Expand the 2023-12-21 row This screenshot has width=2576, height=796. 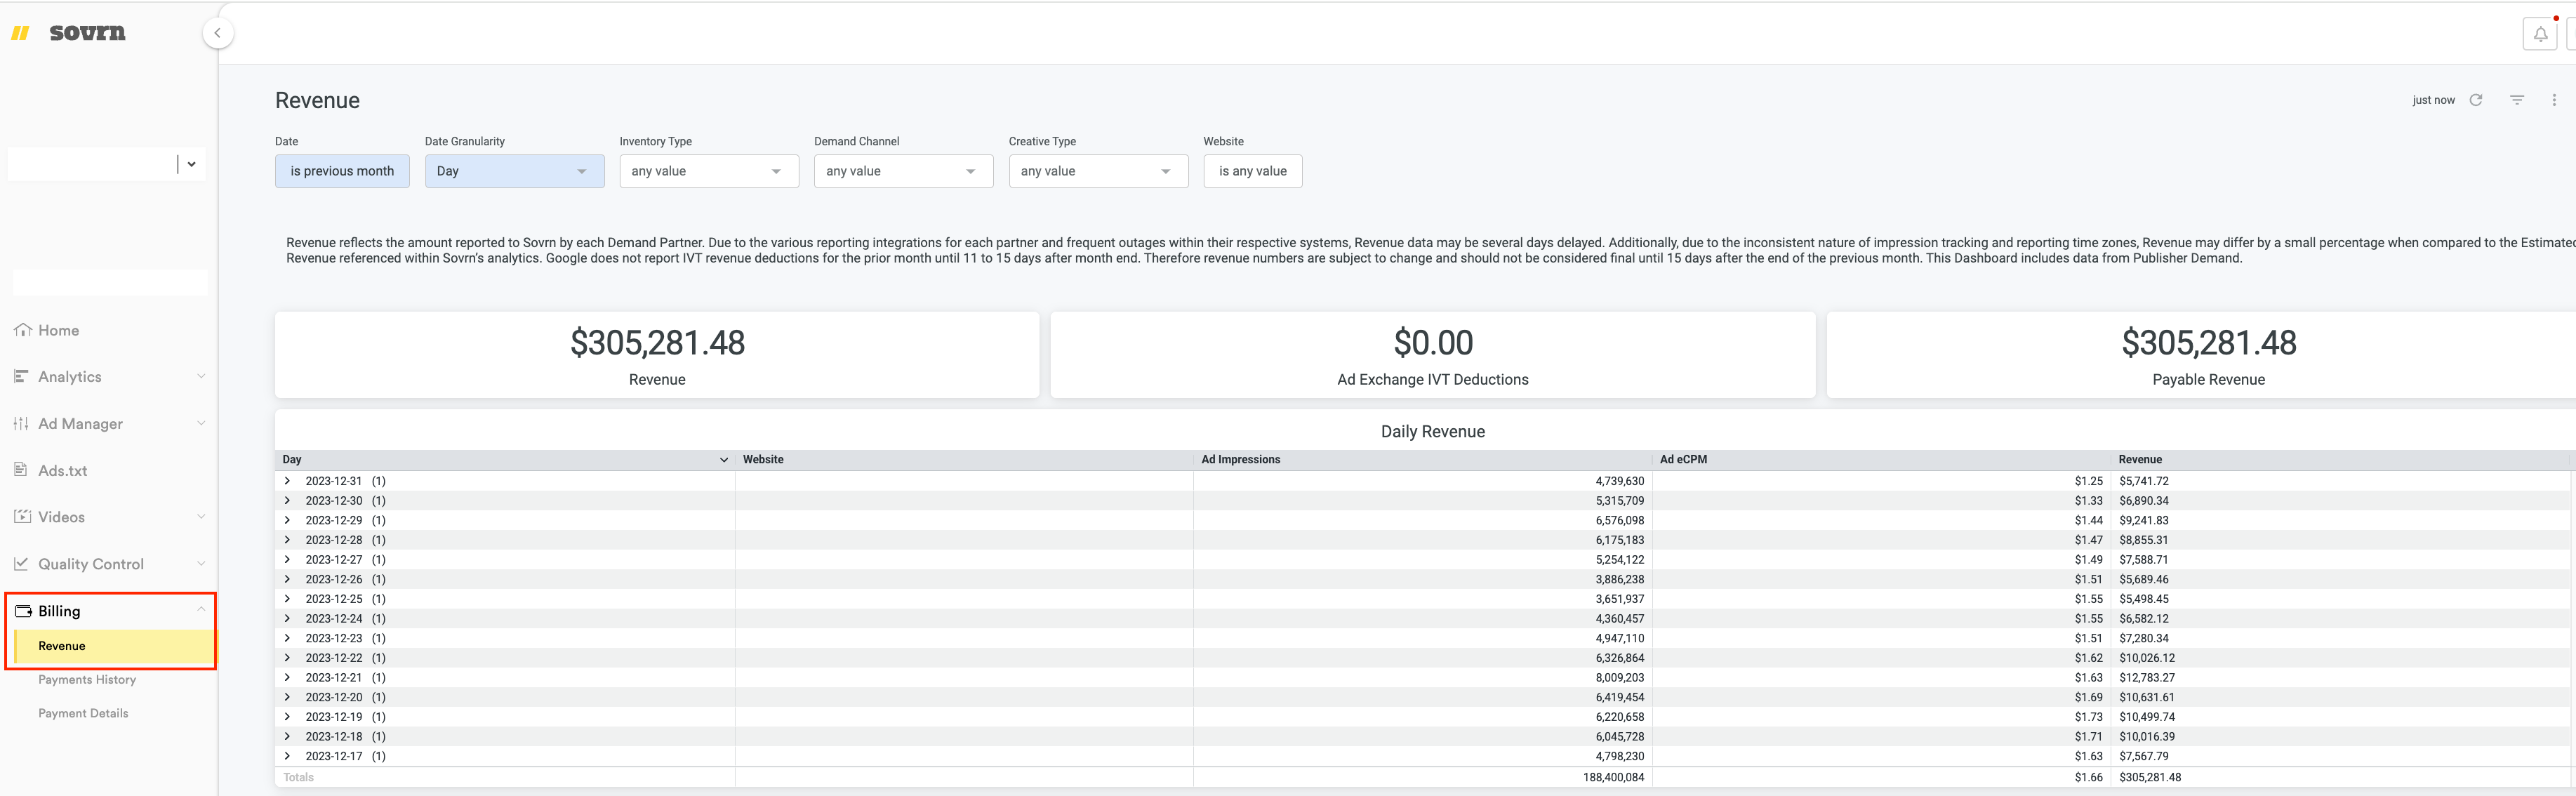point(288,678)
